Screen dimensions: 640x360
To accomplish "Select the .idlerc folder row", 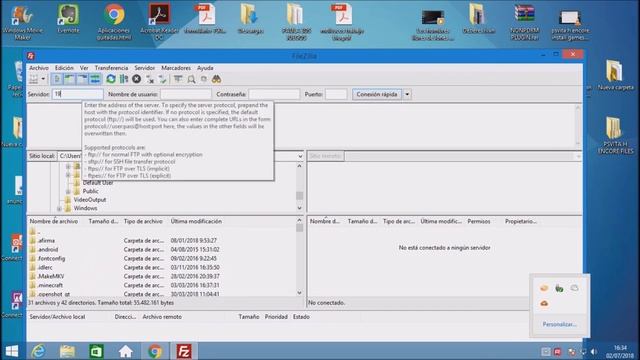I will (162, 267).
